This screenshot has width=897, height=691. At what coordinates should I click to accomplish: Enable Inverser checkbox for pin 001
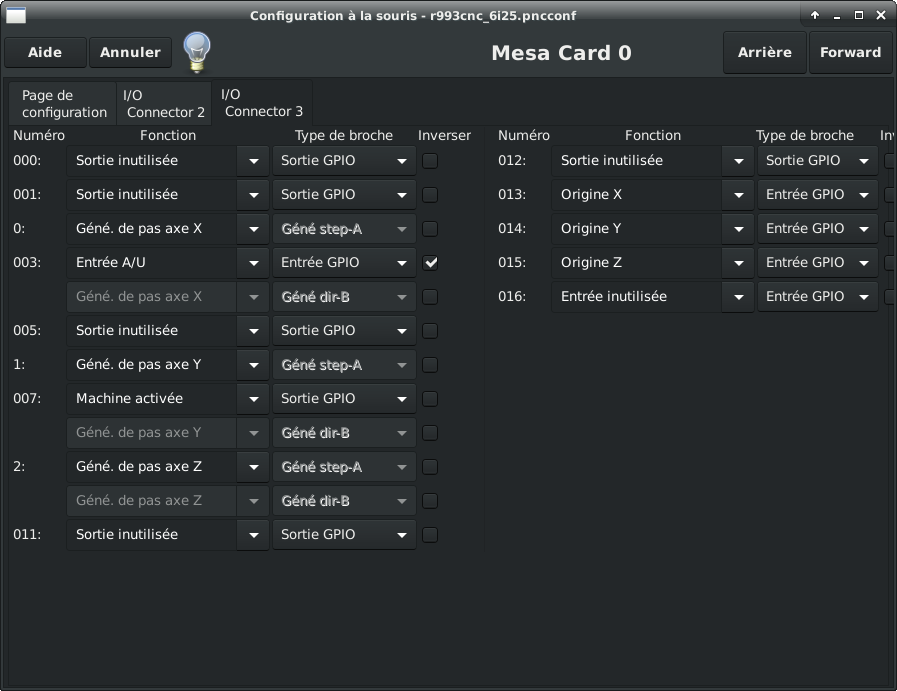tap(430, 195)
